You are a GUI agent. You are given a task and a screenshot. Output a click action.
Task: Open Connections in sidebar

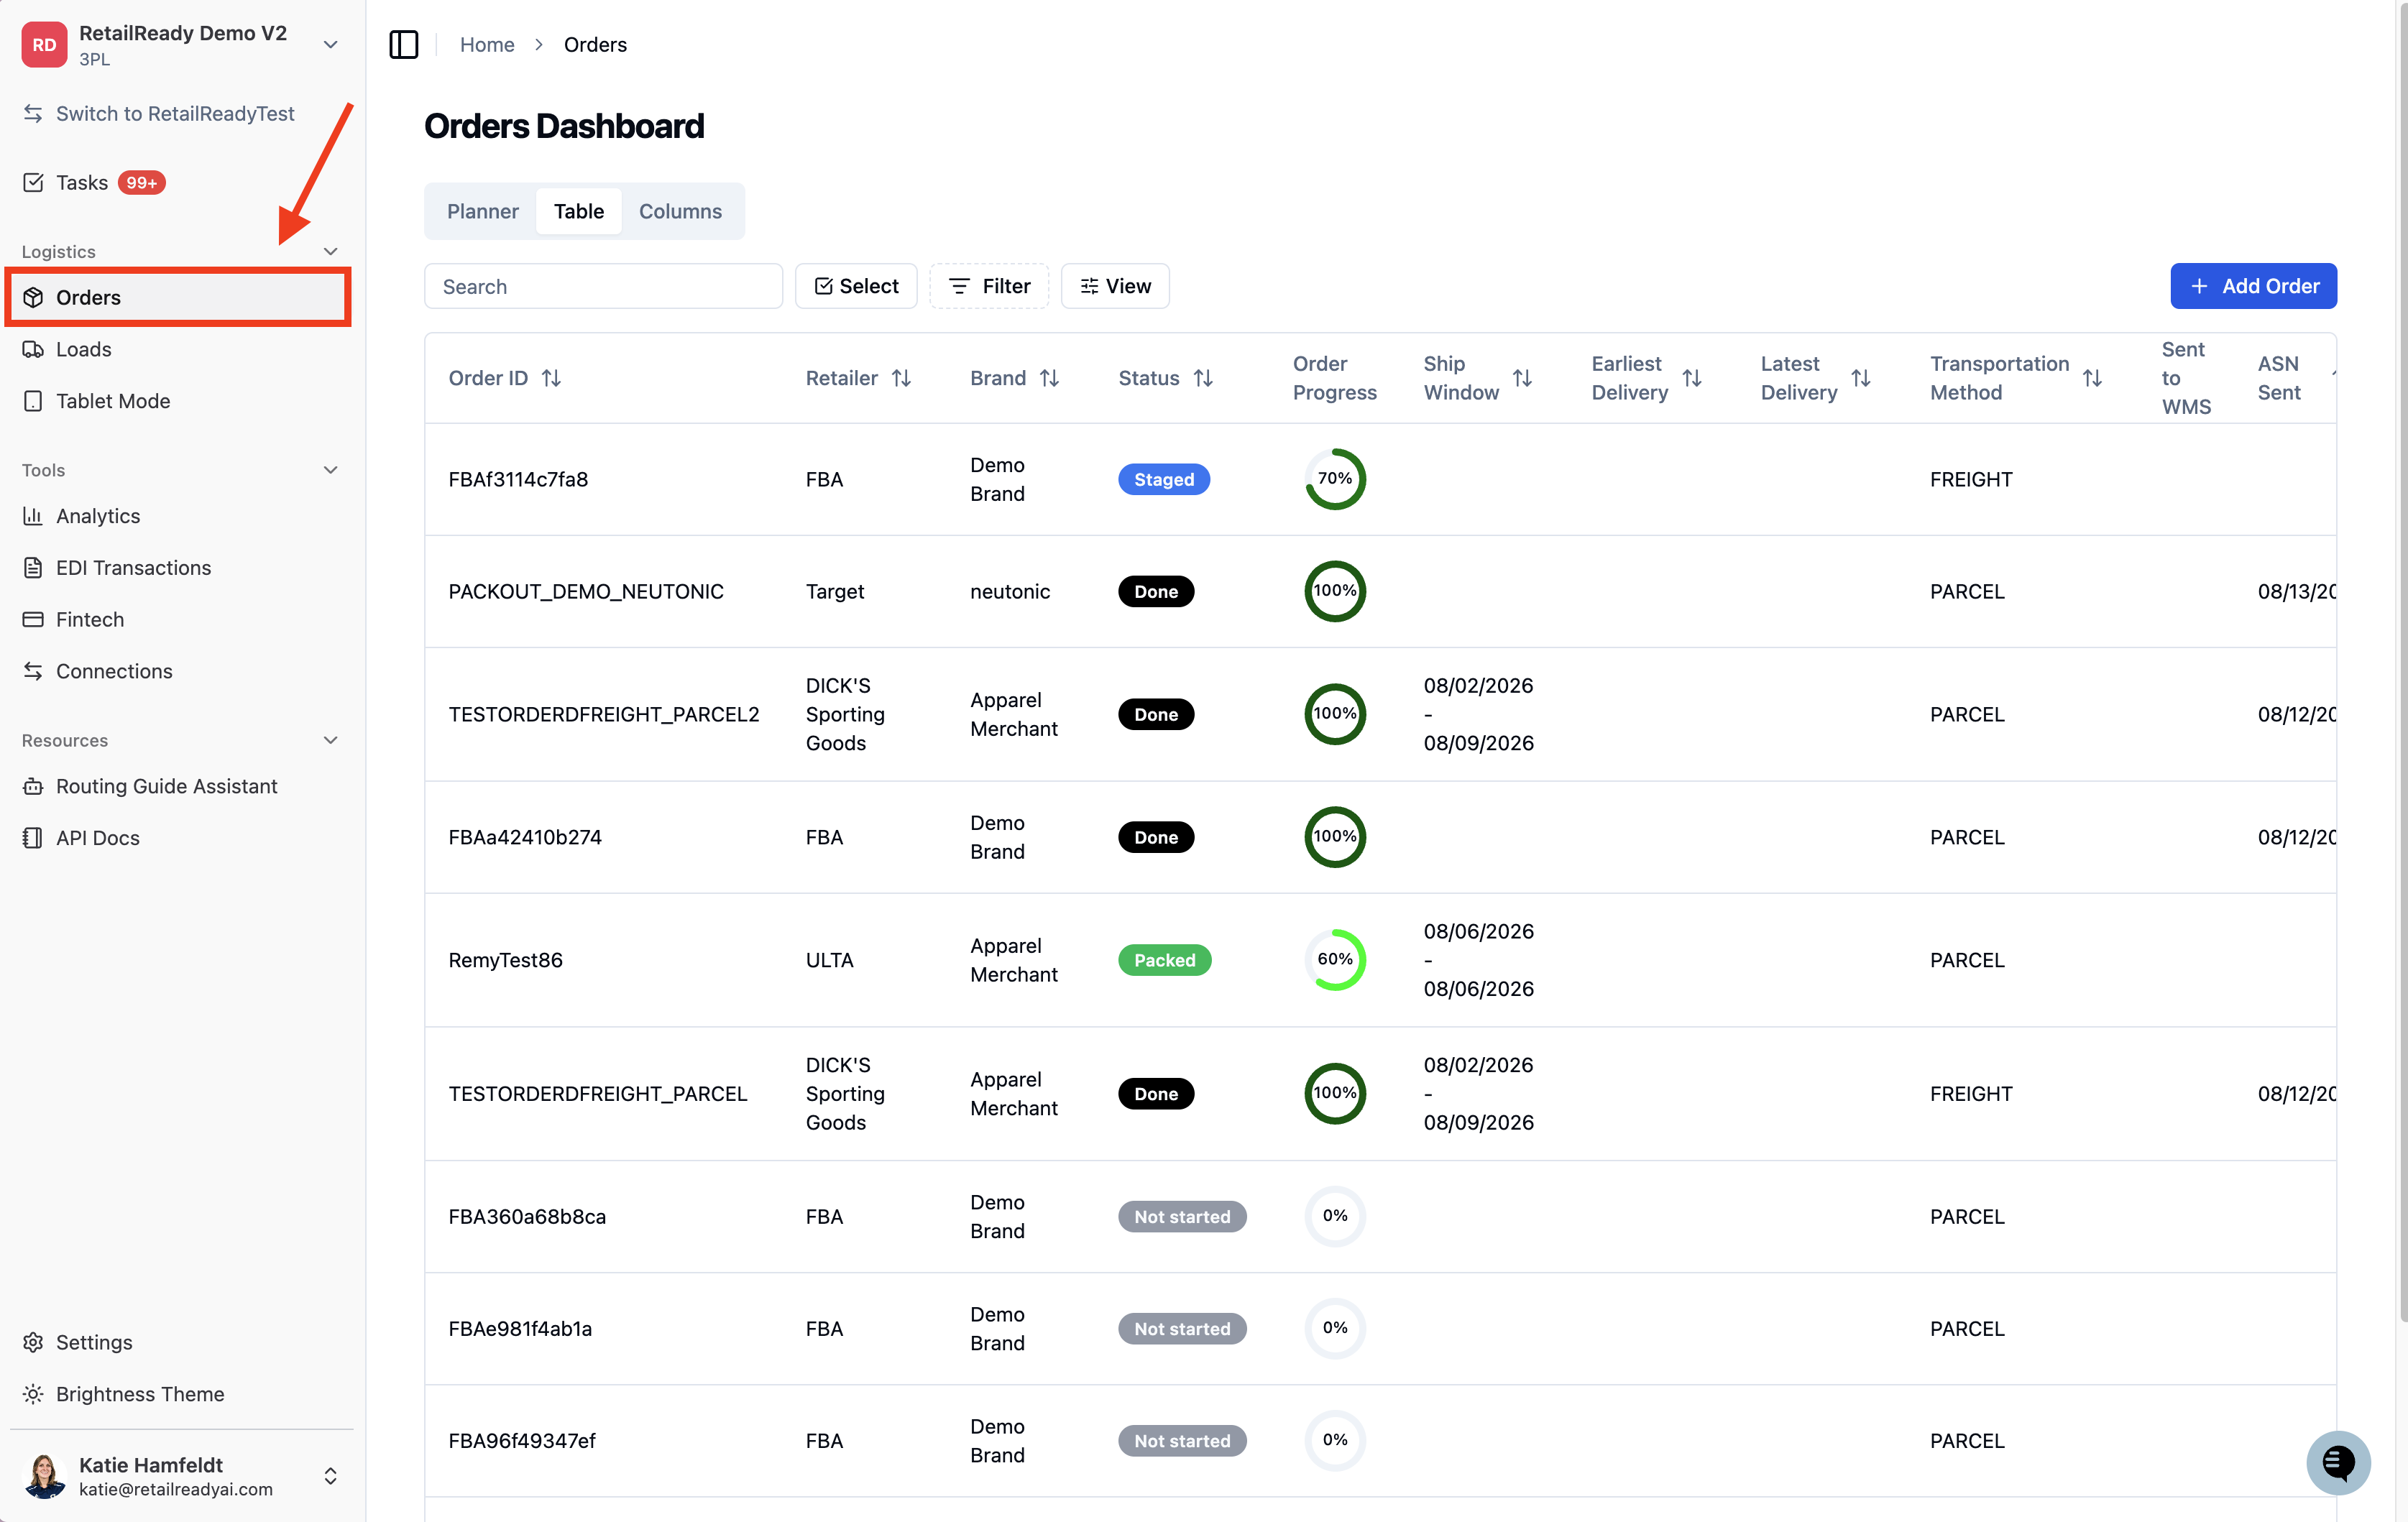(179, 671)
